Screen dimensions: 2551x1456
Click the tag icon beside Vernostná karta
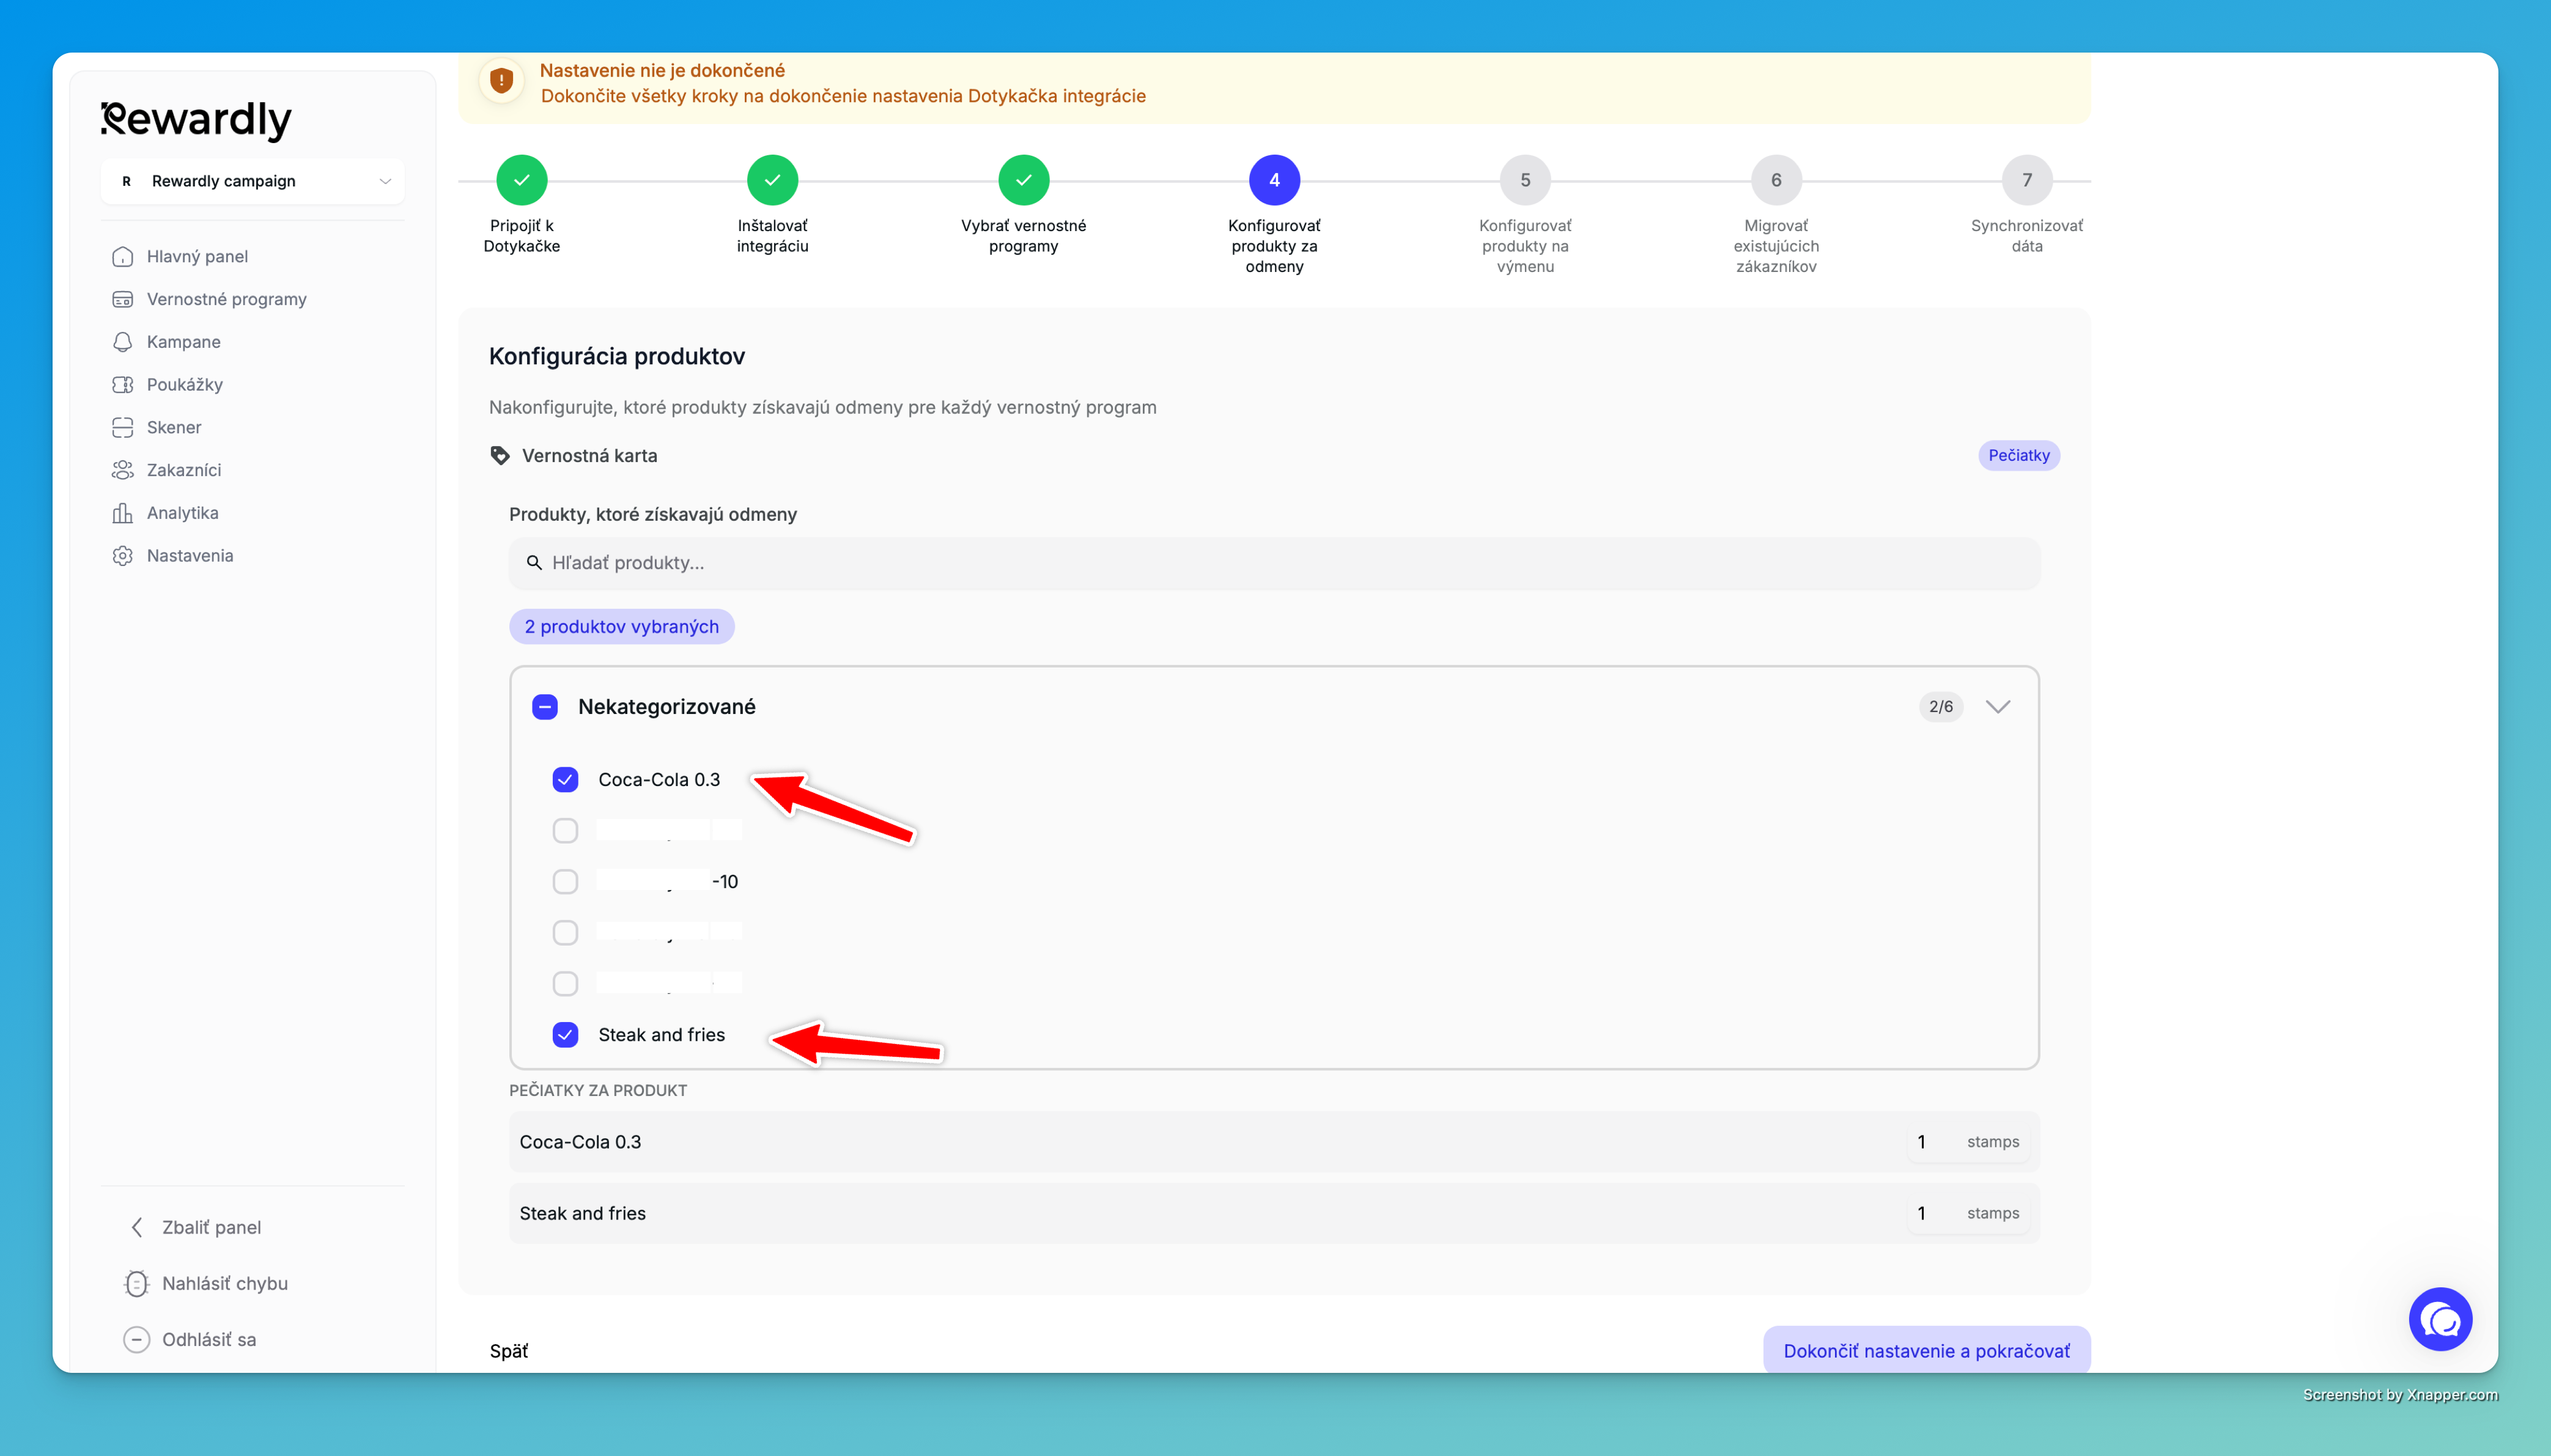point(500,456)
